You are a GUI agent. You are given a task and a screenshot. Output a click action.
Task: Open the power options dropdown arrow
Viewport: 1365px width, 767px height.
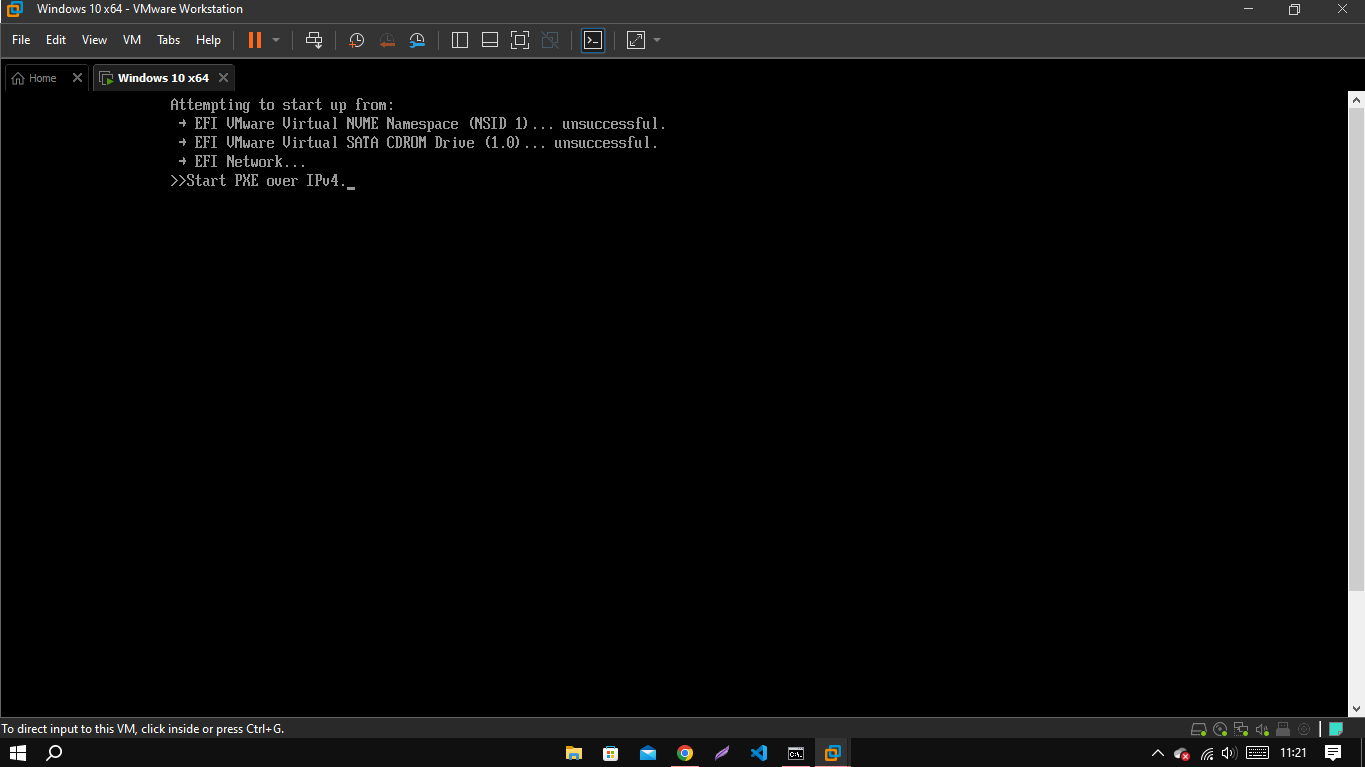click(x=276, y=40)
